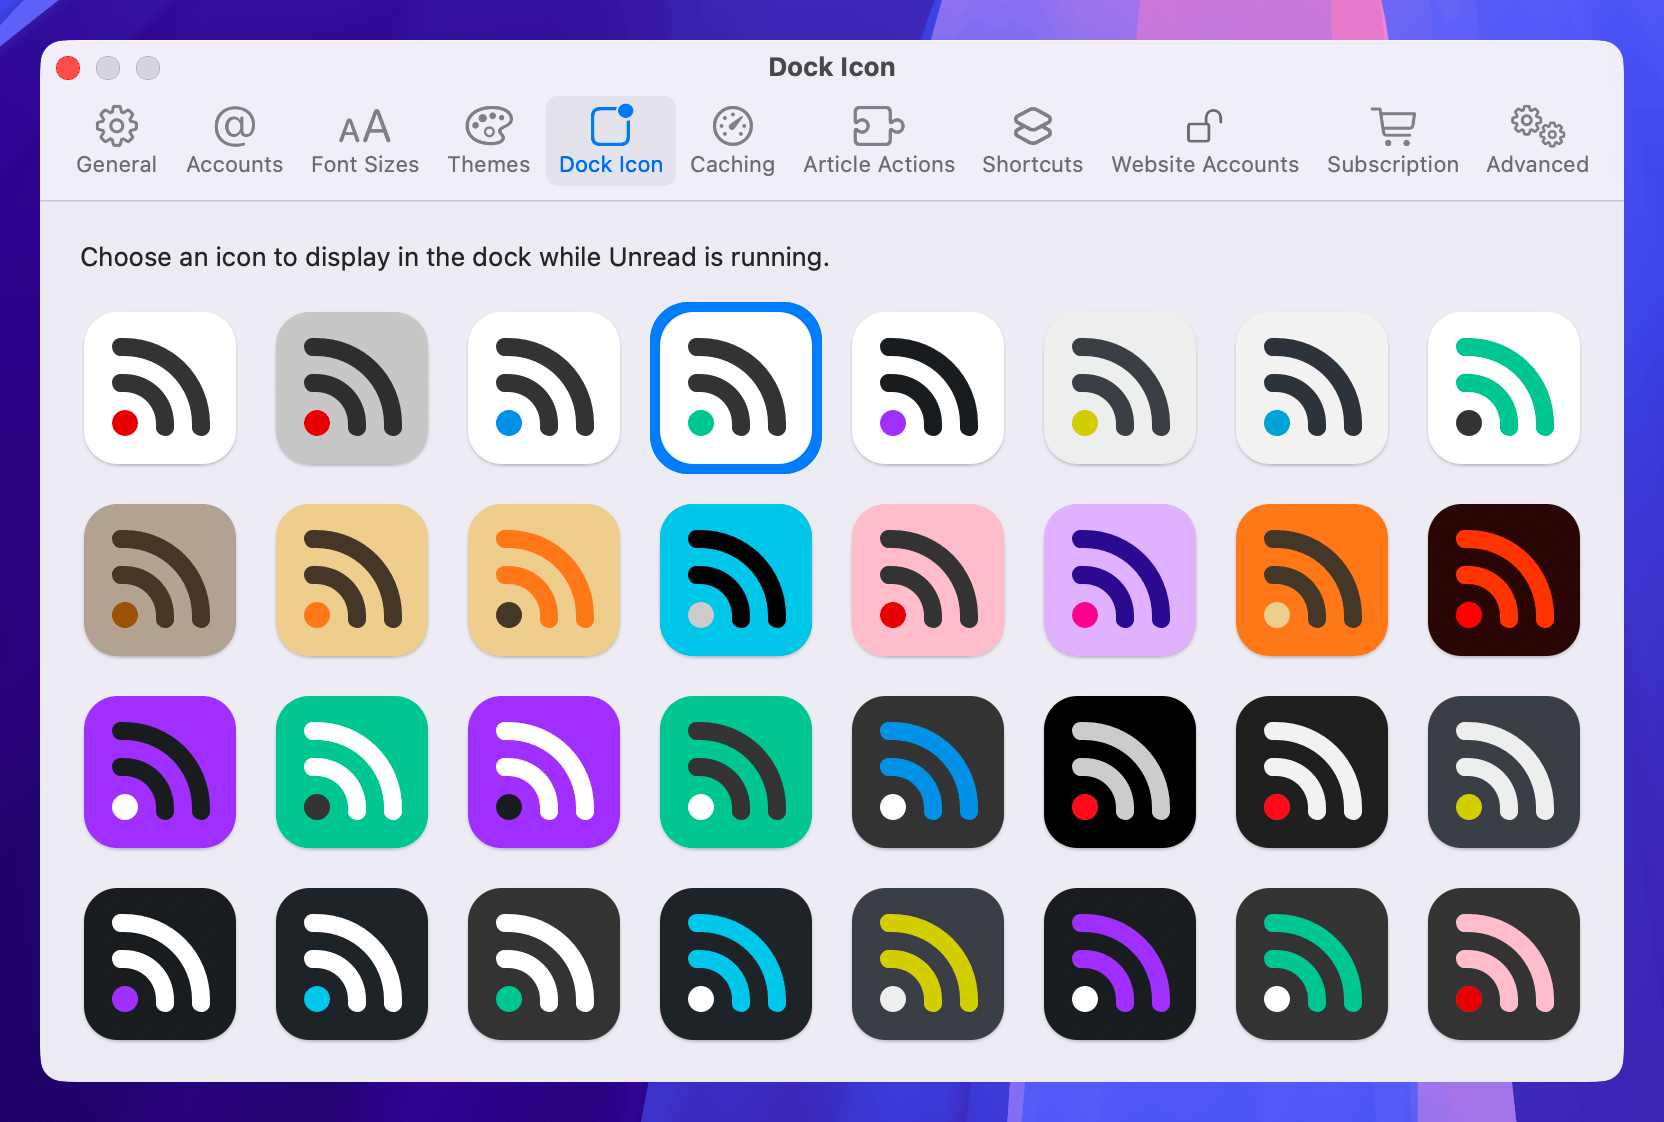
Task: Open the Font Sizes settings
Action: click(365, 140)
